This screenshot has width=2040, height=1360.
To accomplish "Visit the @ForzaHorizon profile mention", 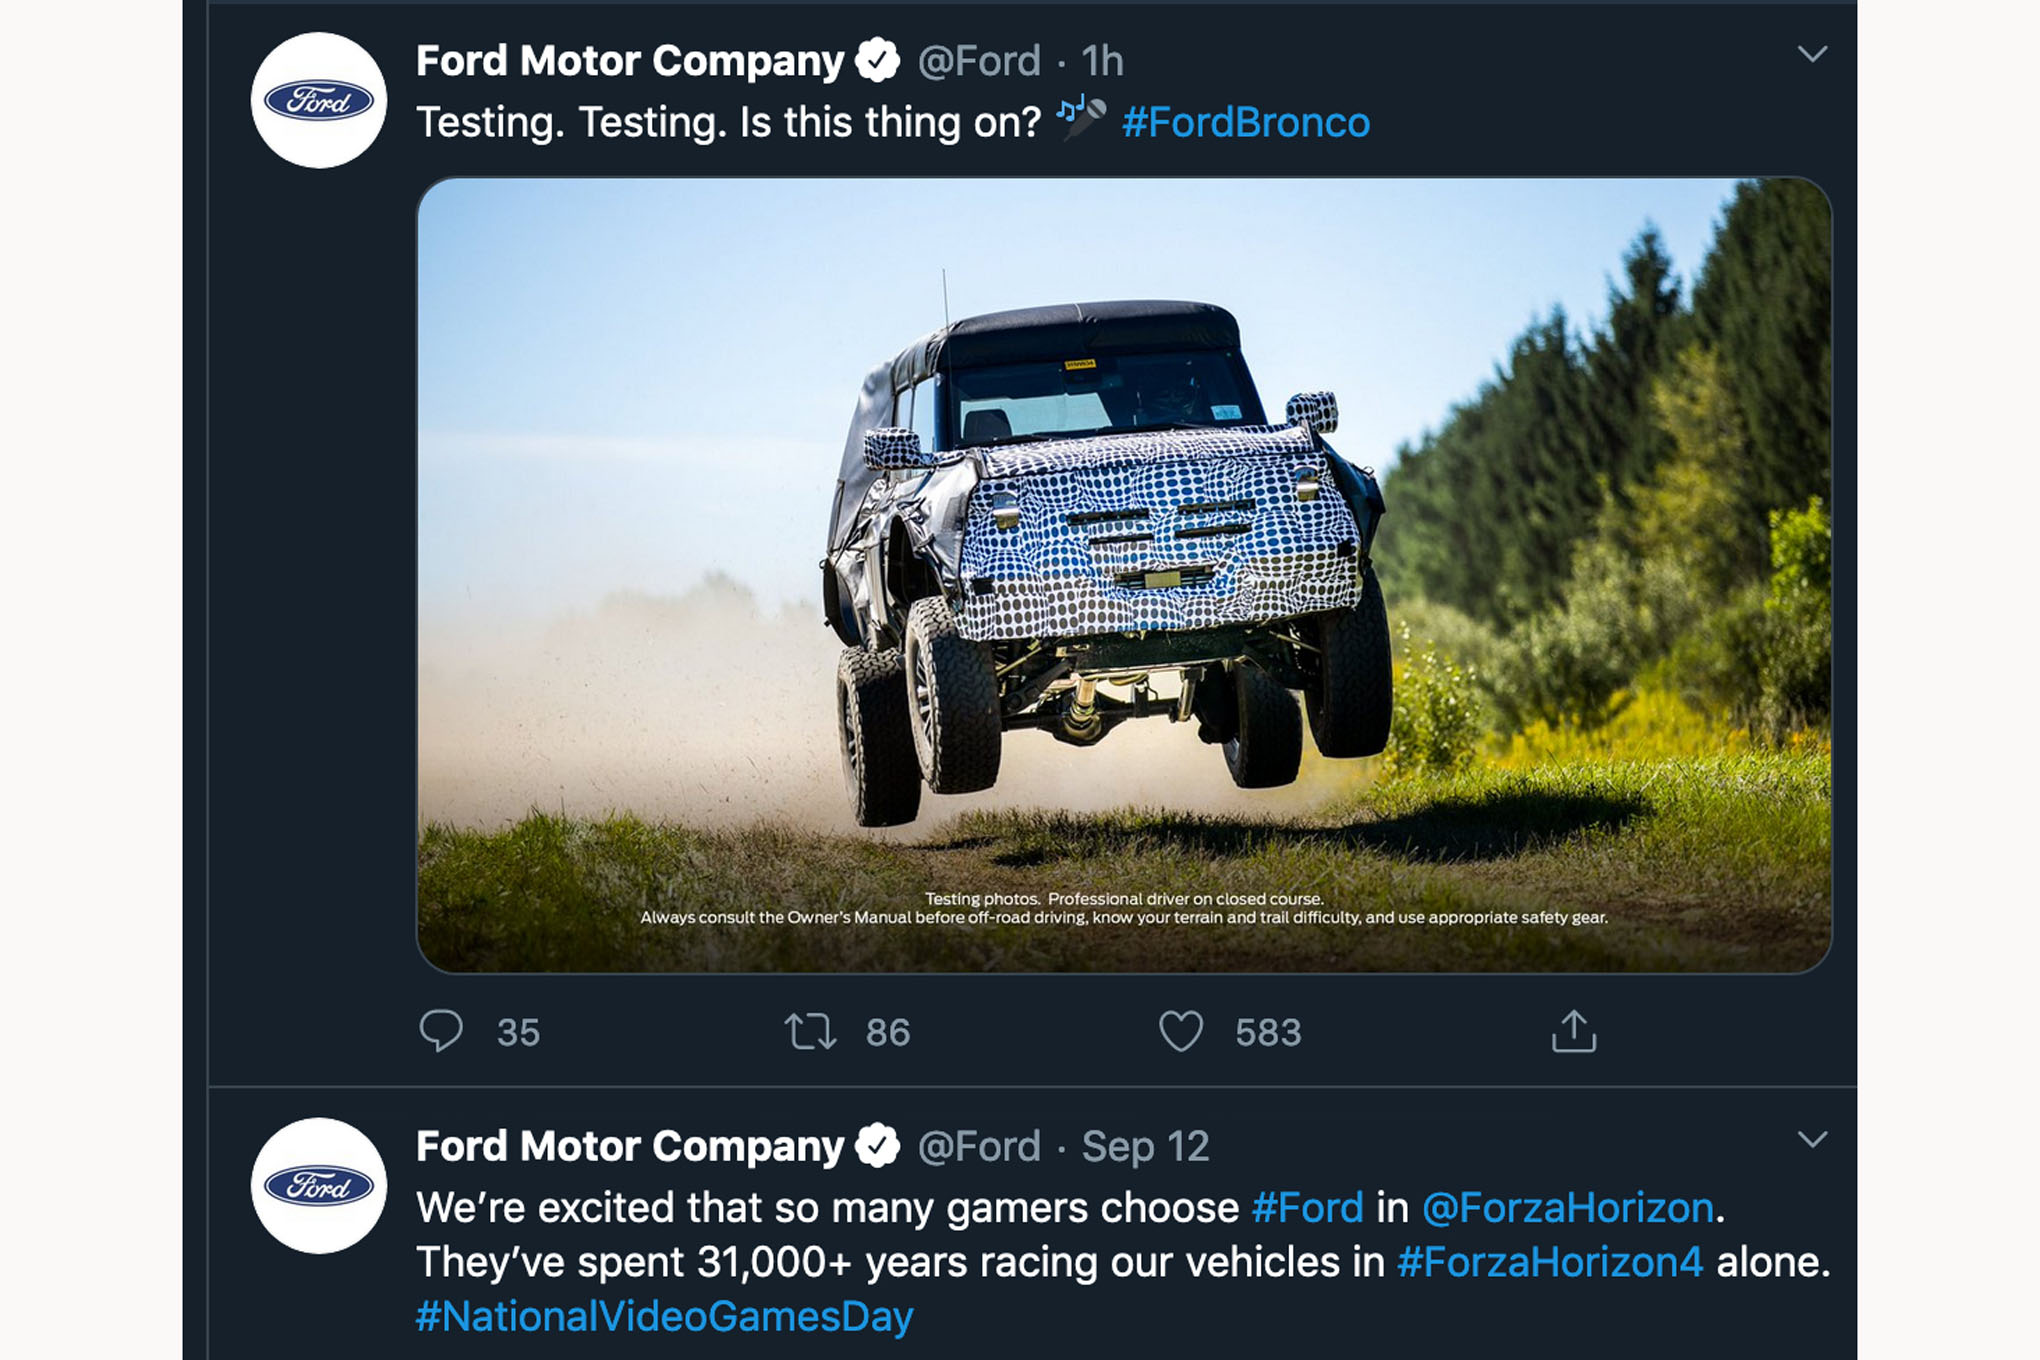I will coord(1567,1208).
